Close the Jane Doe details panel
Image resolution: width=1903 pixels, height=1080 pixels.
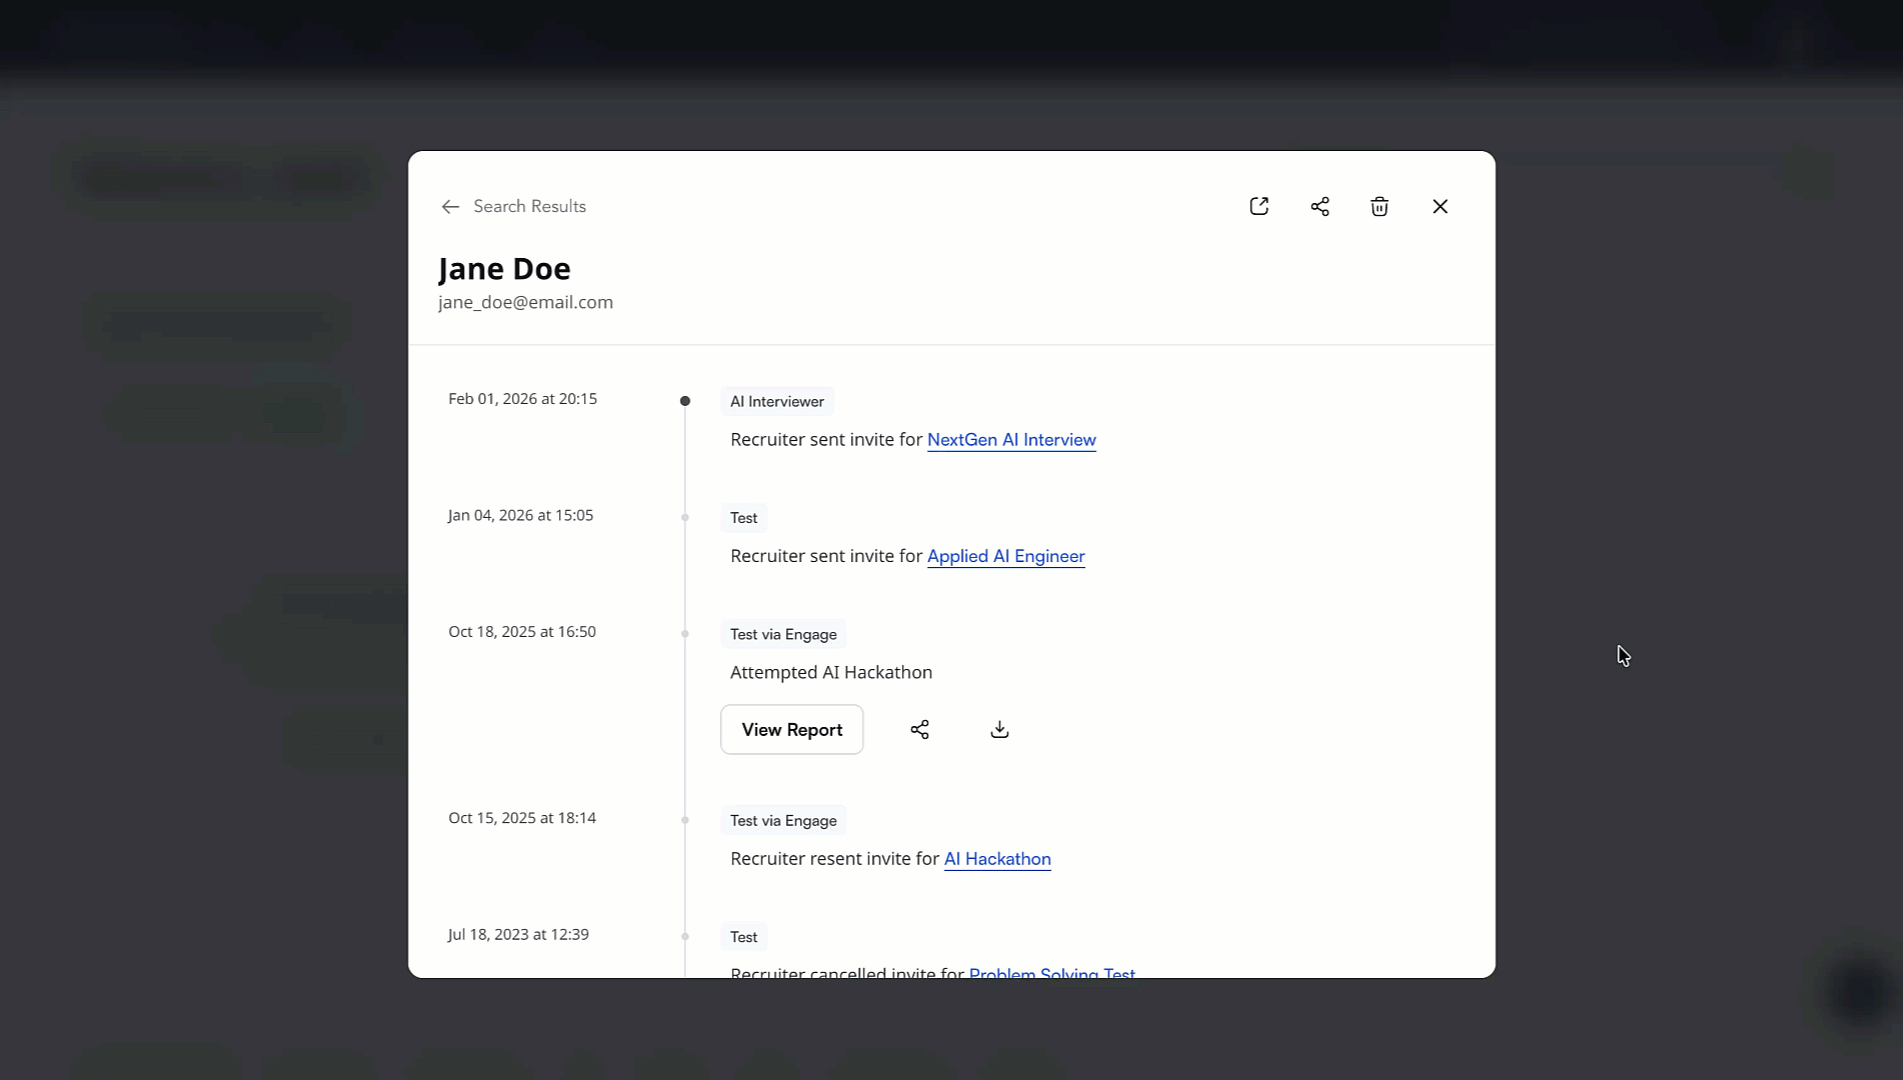click(1440, 206)
